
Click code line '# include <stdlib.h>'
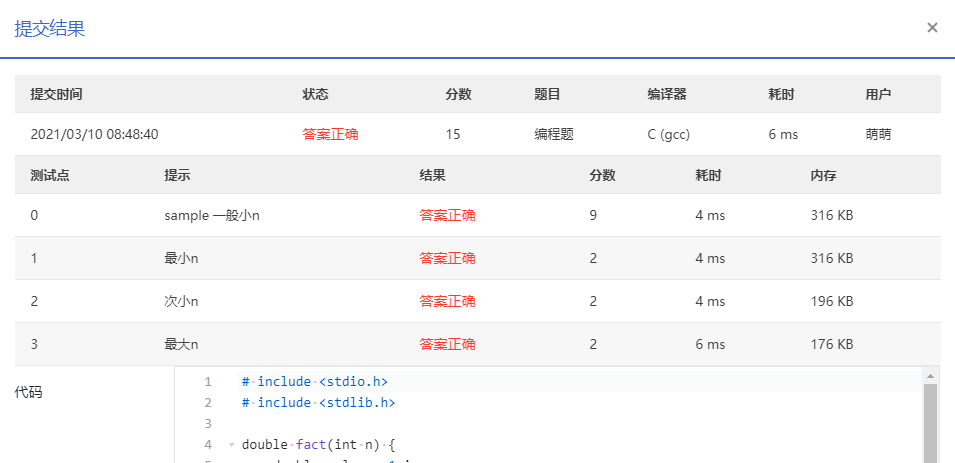(319, 403)
